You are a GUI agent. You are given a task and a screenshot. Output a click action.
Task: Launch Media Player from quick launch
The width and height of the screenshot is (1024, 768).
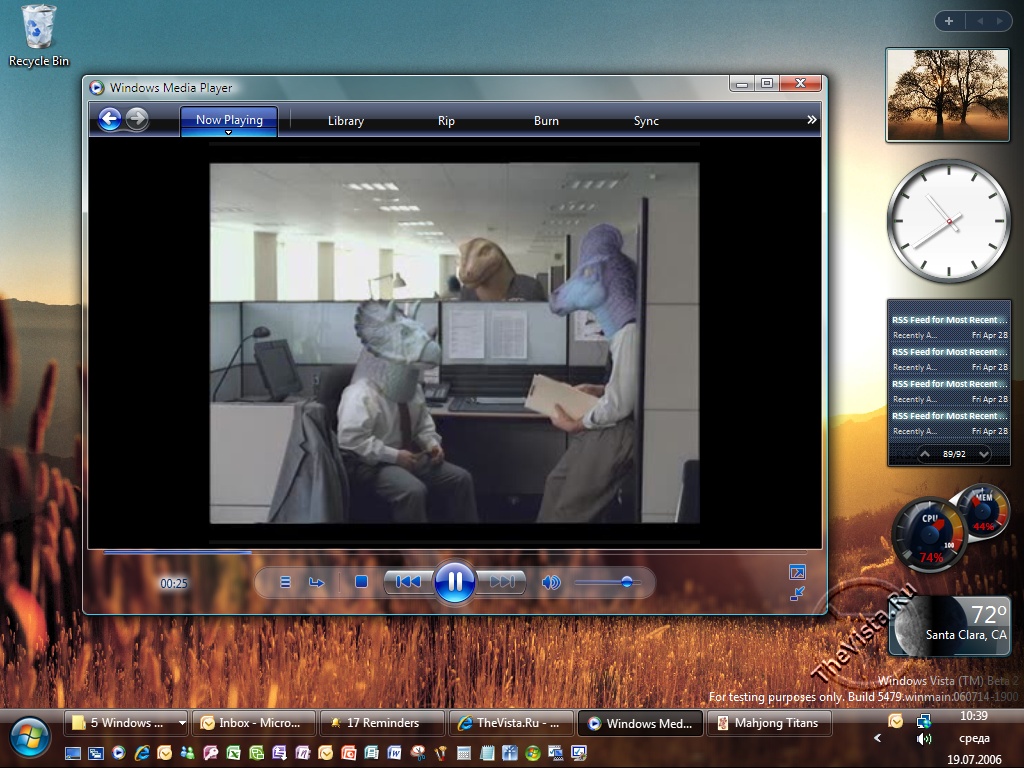119,753
